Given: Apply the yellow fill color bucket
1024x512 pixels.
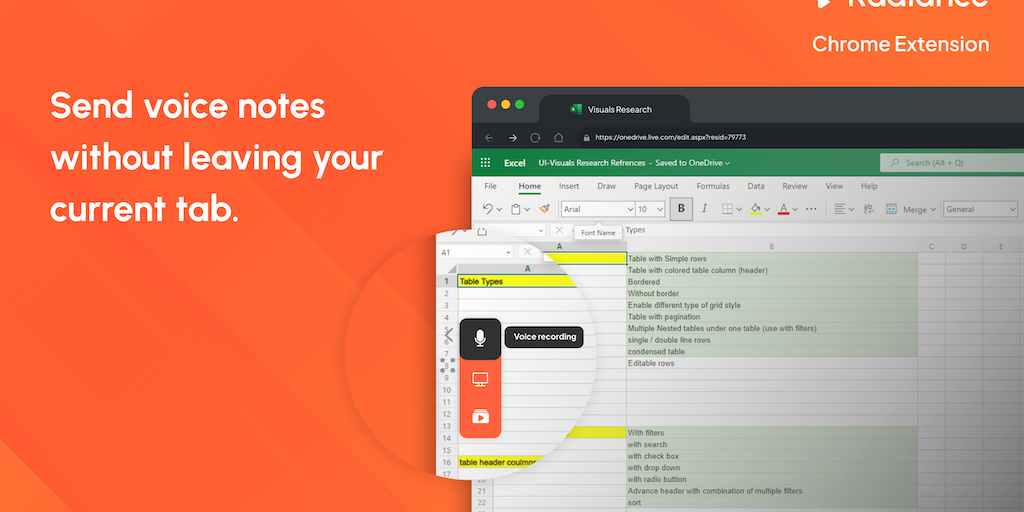Looking at the screenshot, I should [x=756, y=209].
